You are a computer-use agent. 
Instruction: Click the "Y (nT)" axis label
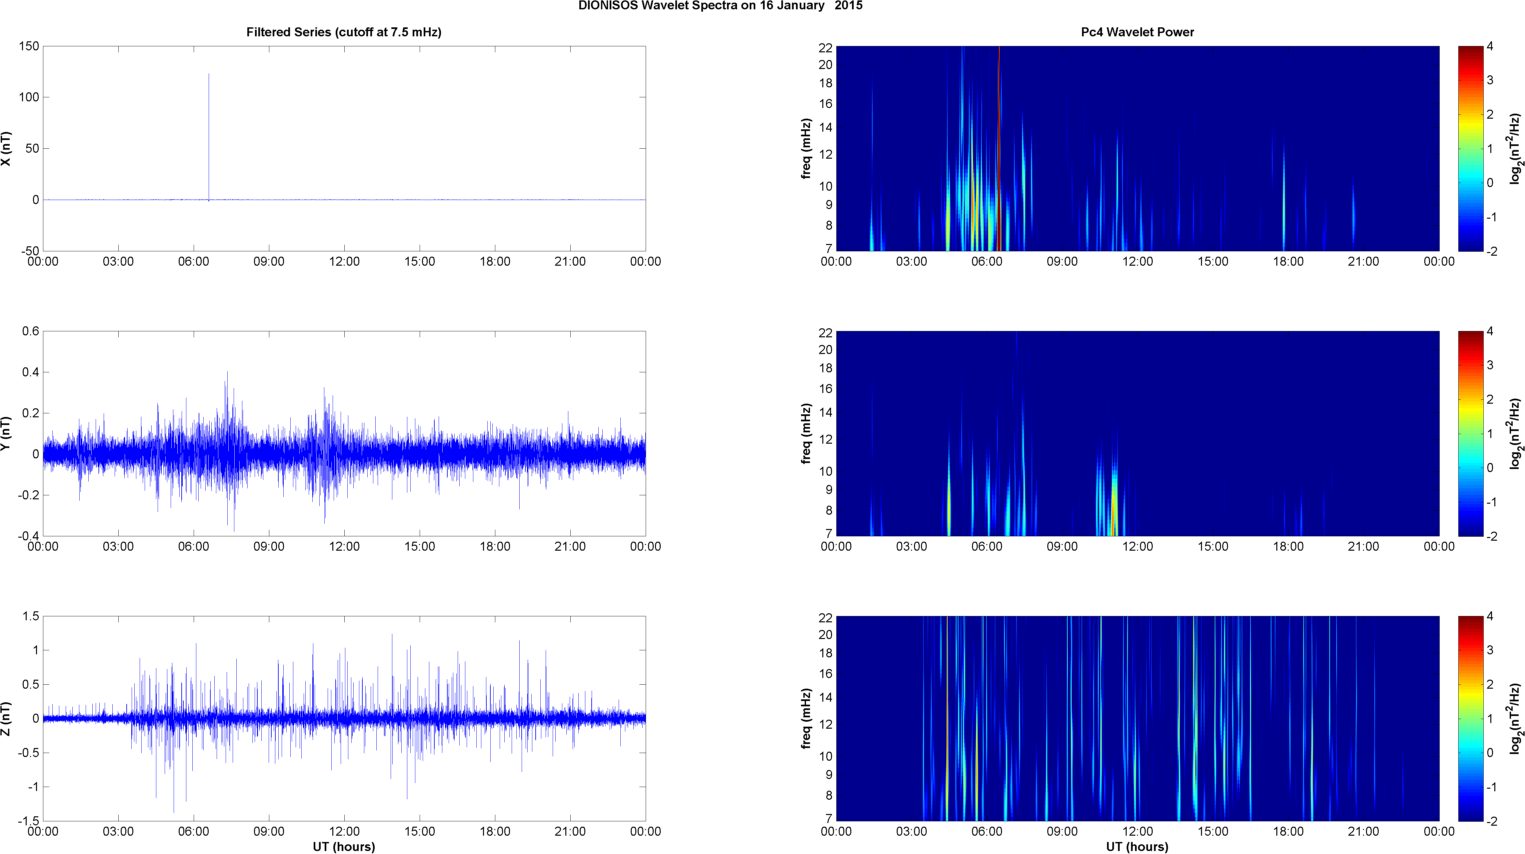pos(8,433)
